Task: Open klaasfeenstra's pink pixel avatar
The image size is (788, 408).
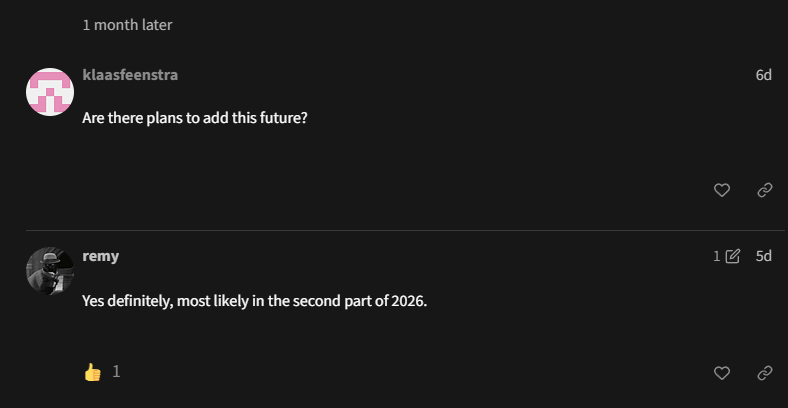Action: click(x=50, y=93)
